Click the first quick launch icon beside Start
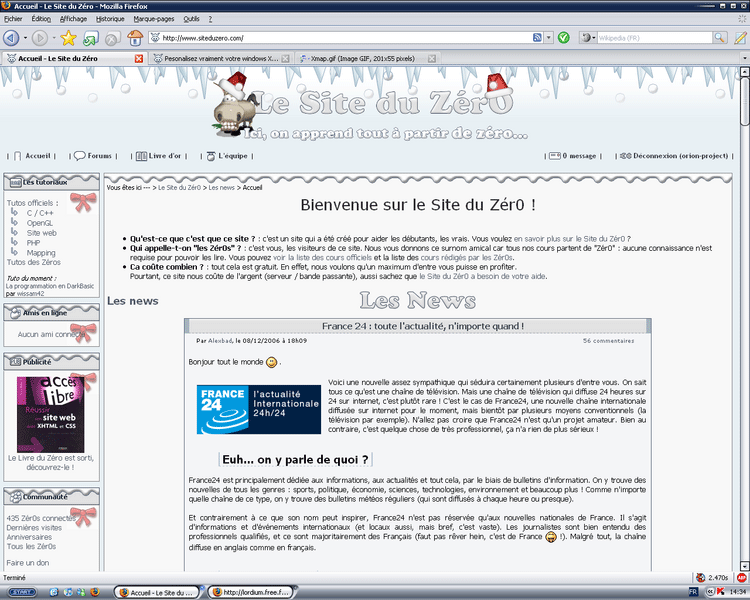Screen dimensions: 750x600 coord(54,592)
